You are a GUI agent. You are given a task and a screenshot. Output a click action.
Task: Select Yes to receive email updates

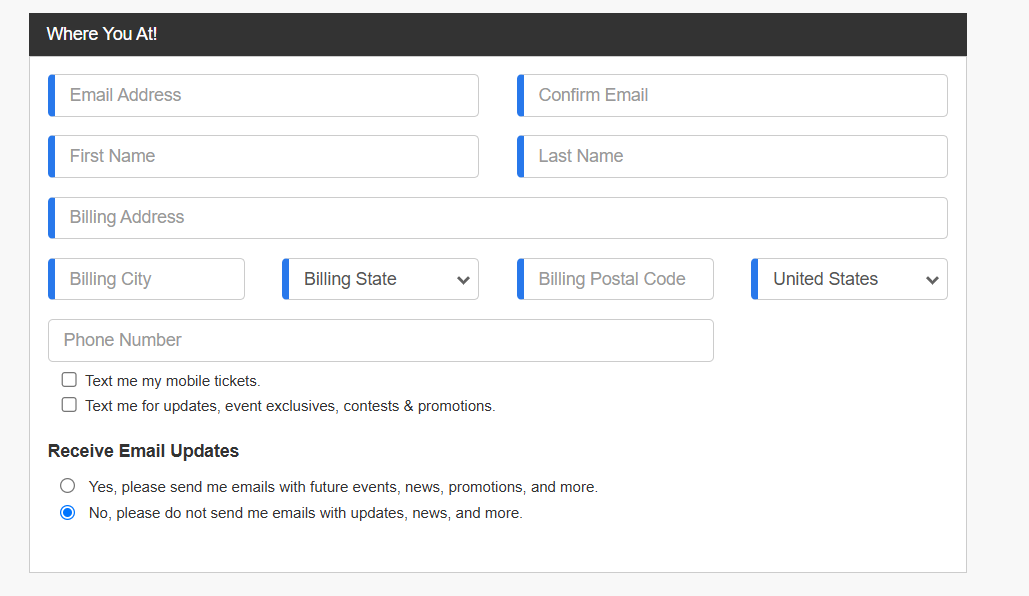(x=68, y=486)
